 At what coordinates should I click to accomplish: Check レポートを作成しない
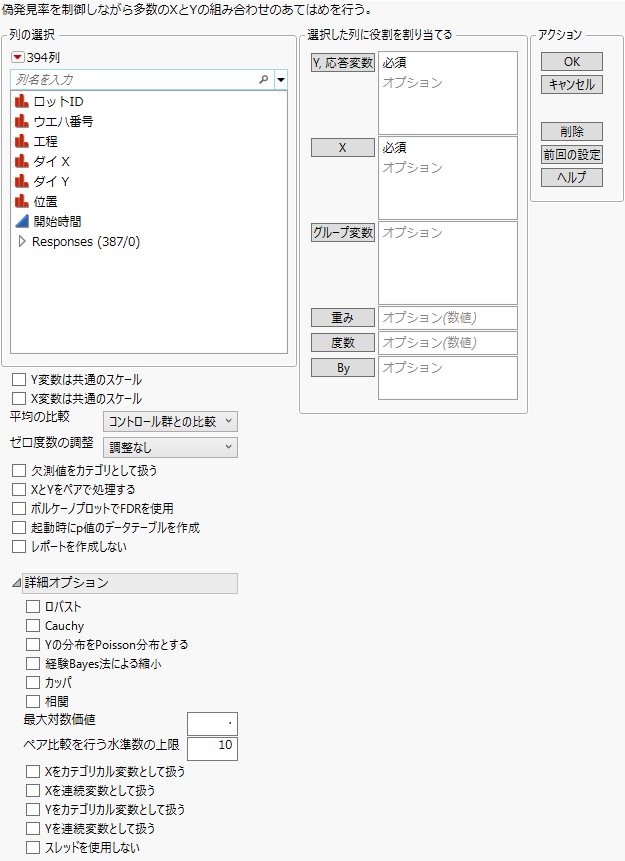click(x=19, y=546)
